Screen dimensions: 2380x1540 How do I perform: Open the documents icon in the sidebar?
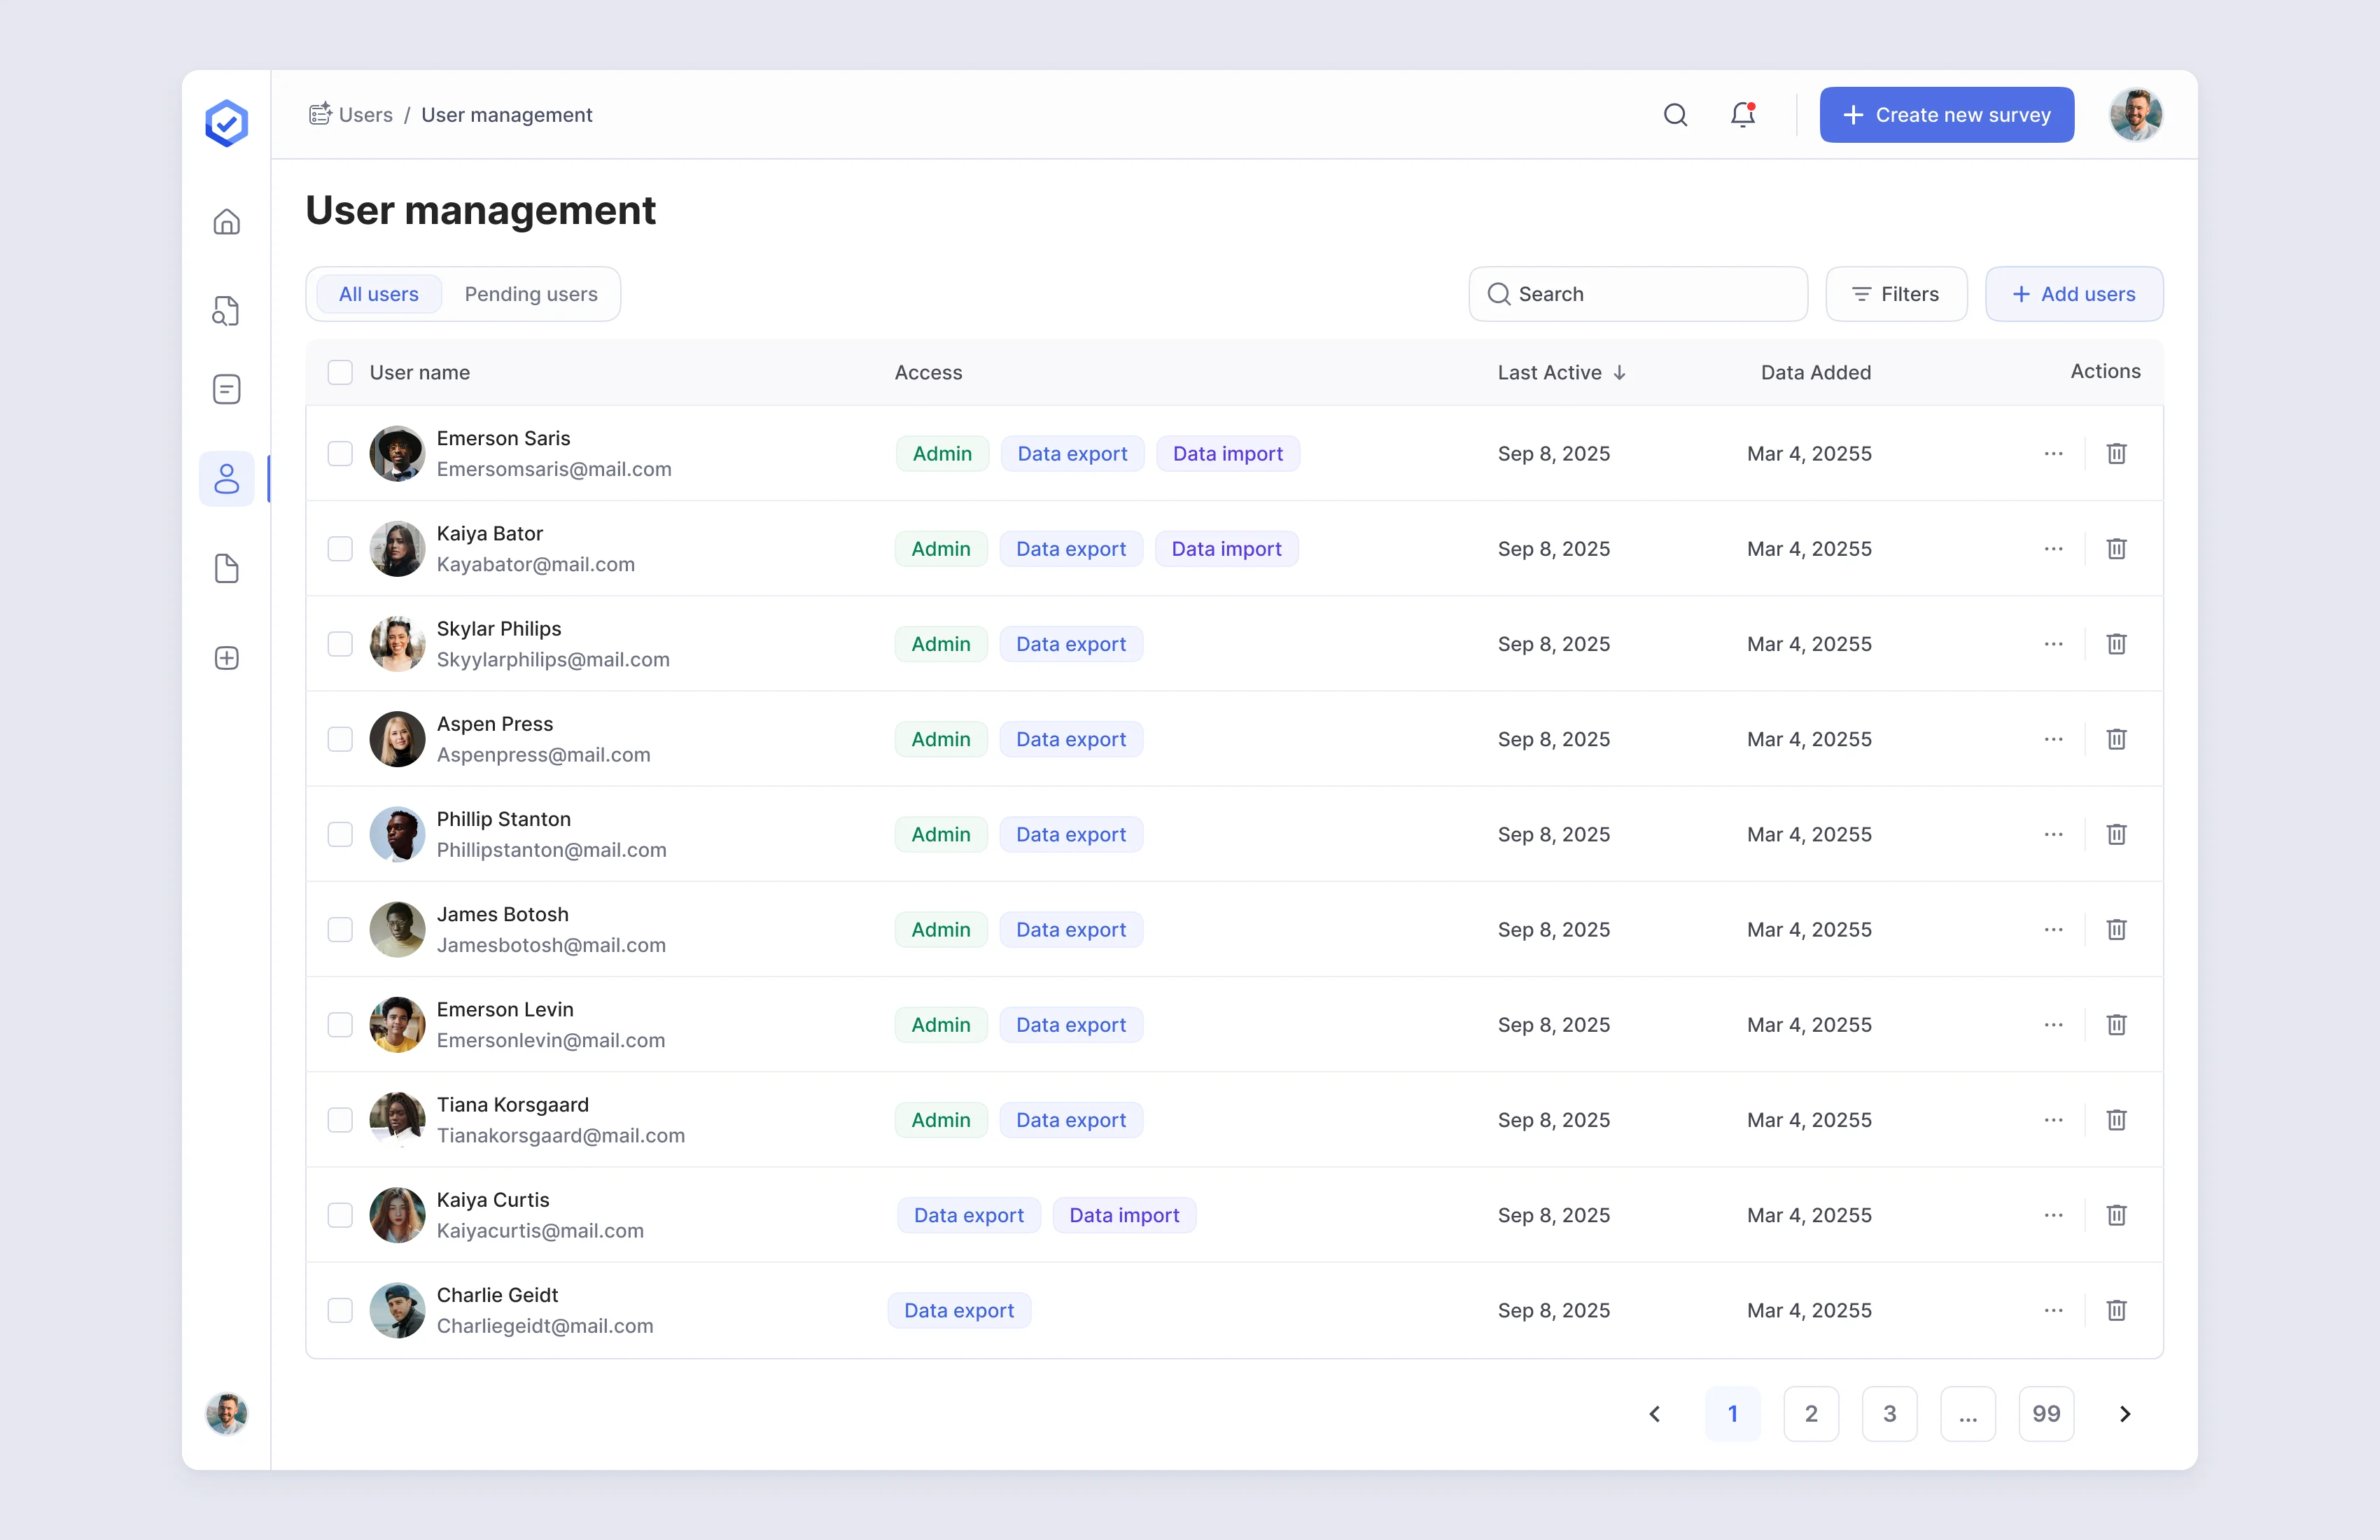tap(227, 568)
